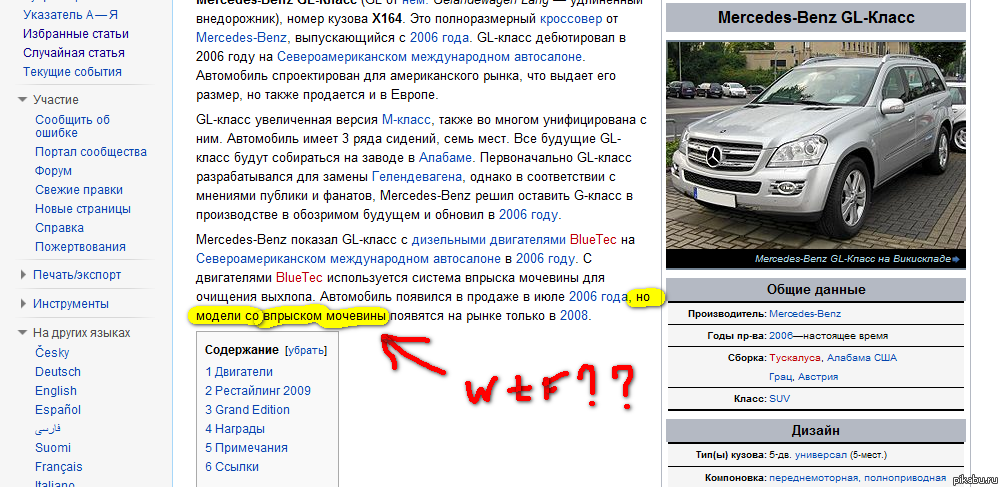Open Новые страницы link
Viewport: 999px width, 487px height.
point(83,208)
